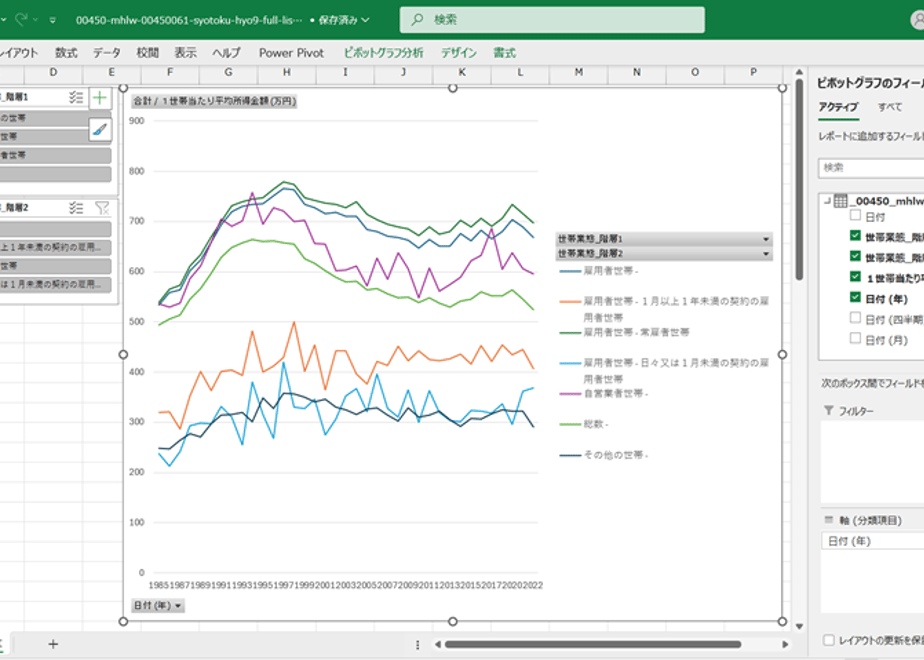
Task: Click the Redo arrow icon in title bar
Action: pos(21,19)
